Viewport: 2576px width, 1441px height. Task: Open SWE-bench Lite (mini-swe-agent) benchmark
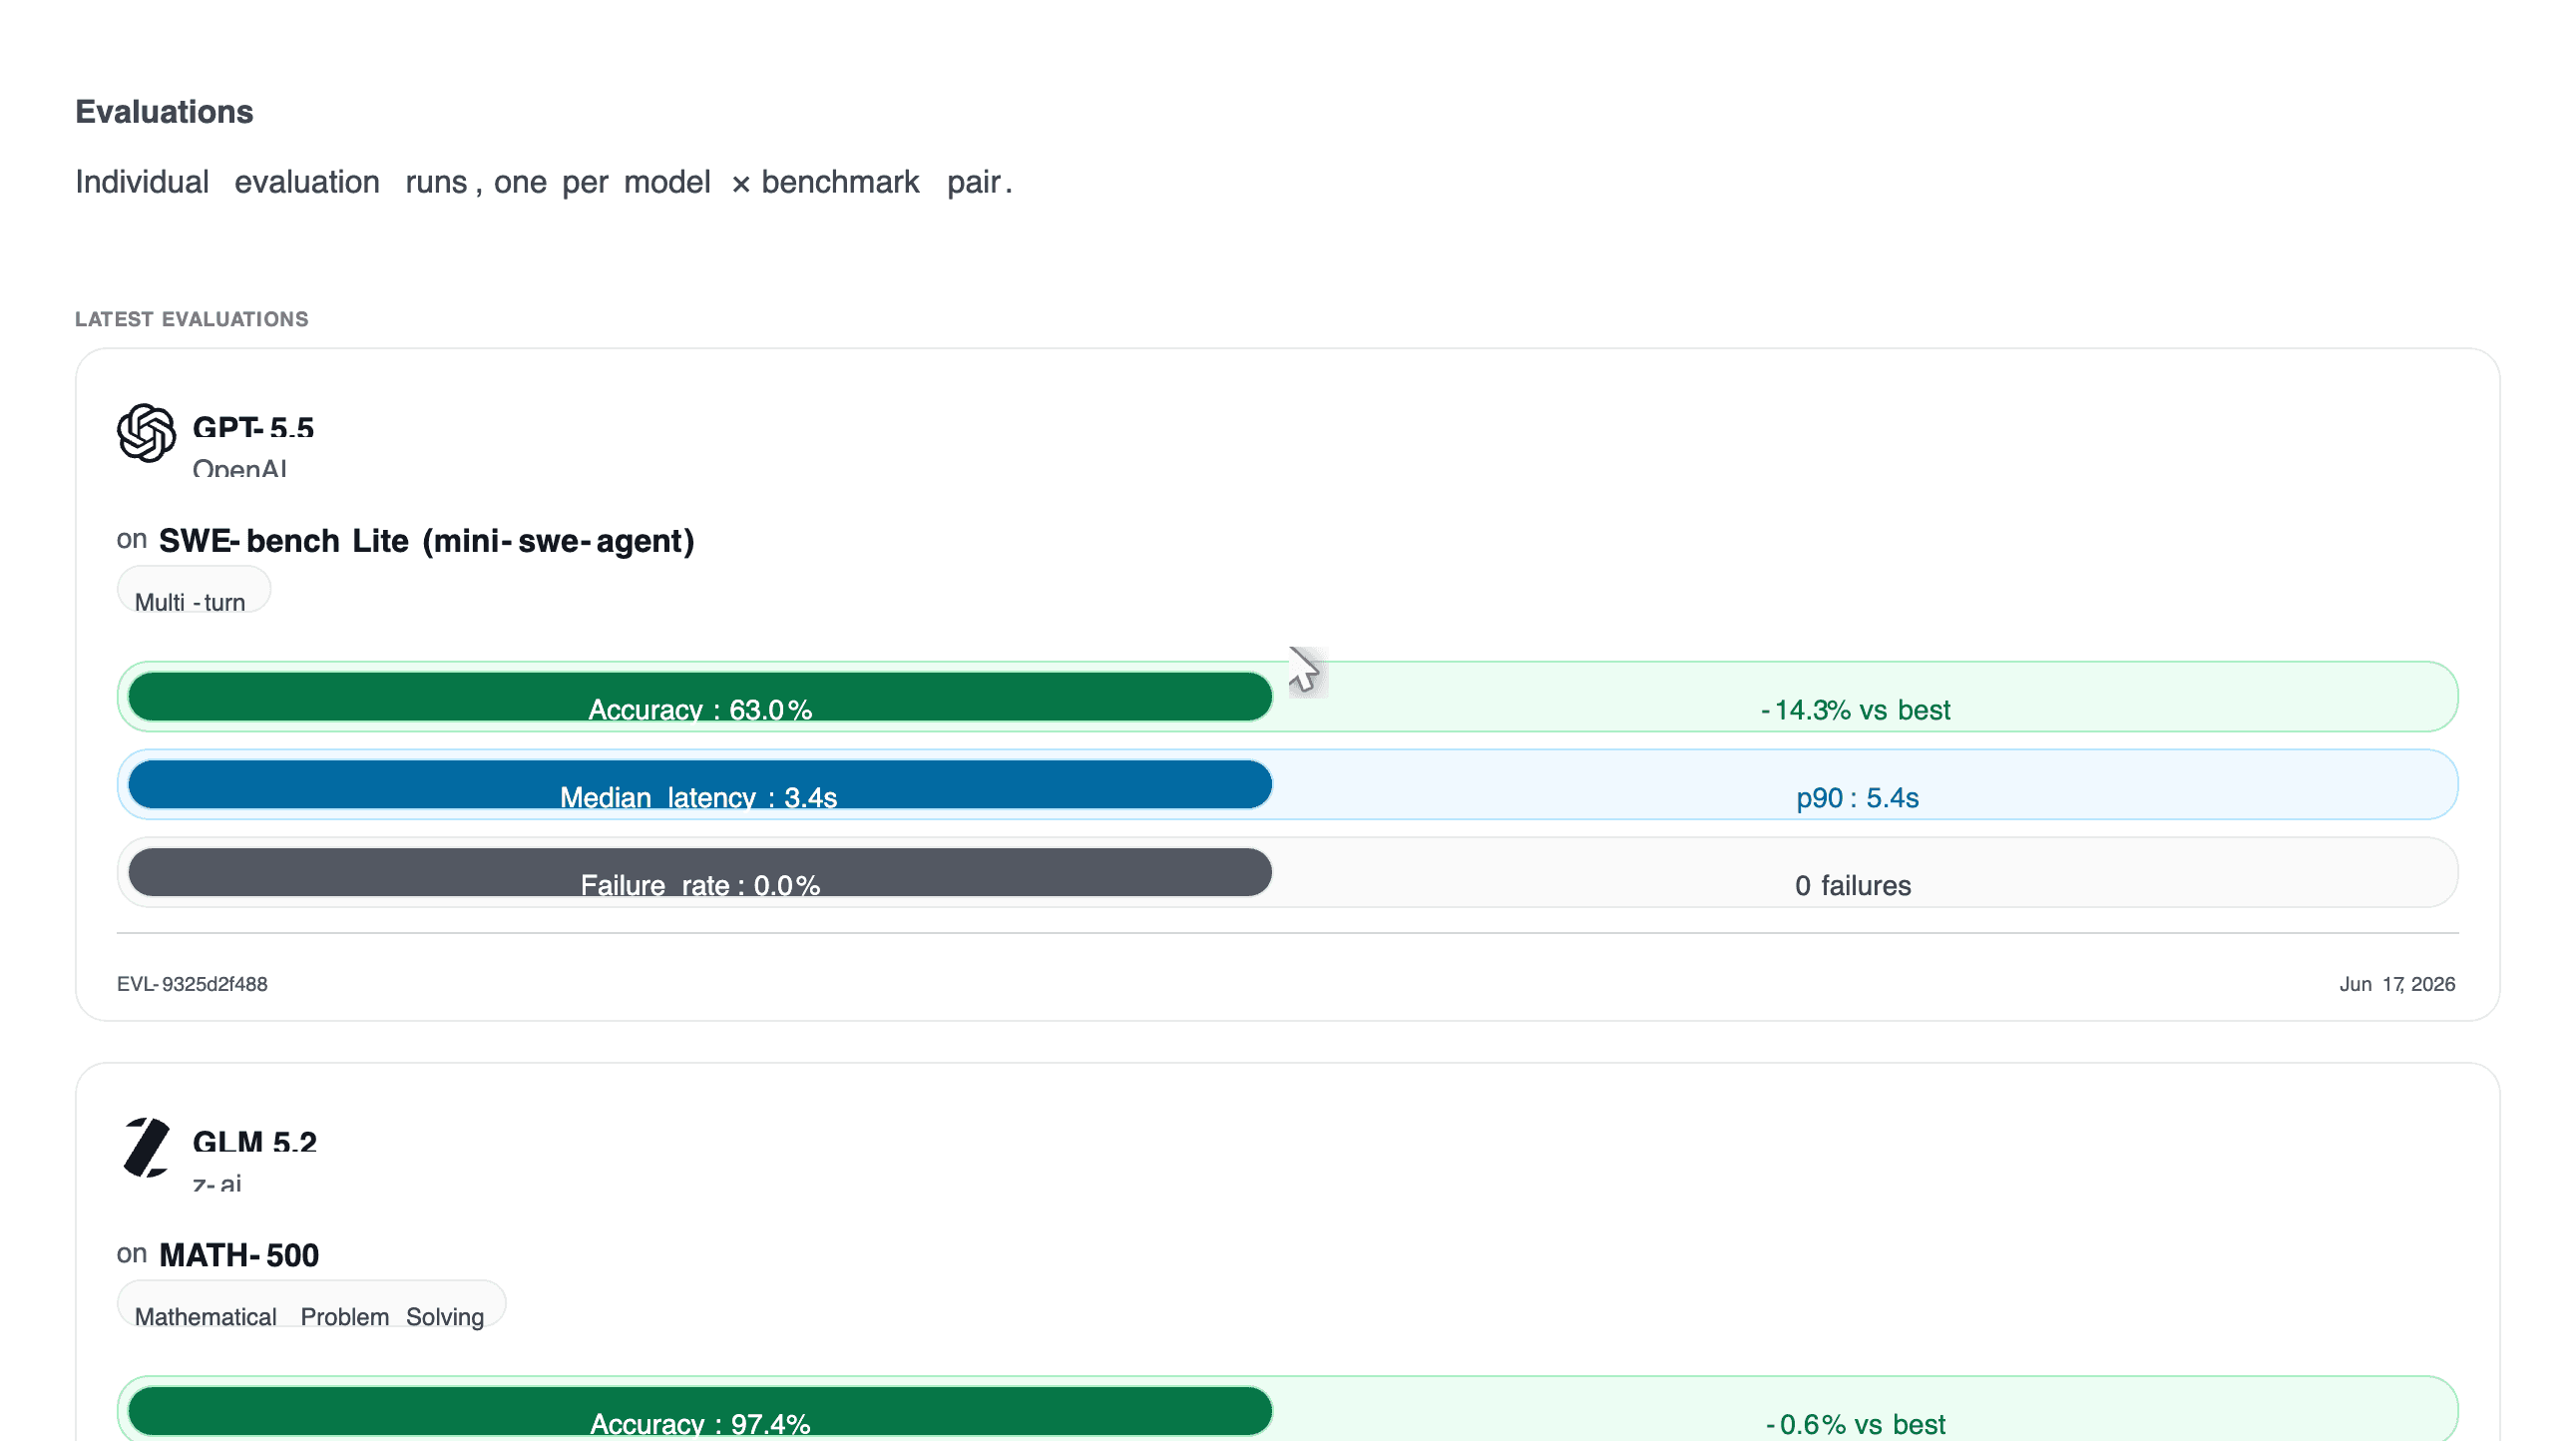pos(426,541)
